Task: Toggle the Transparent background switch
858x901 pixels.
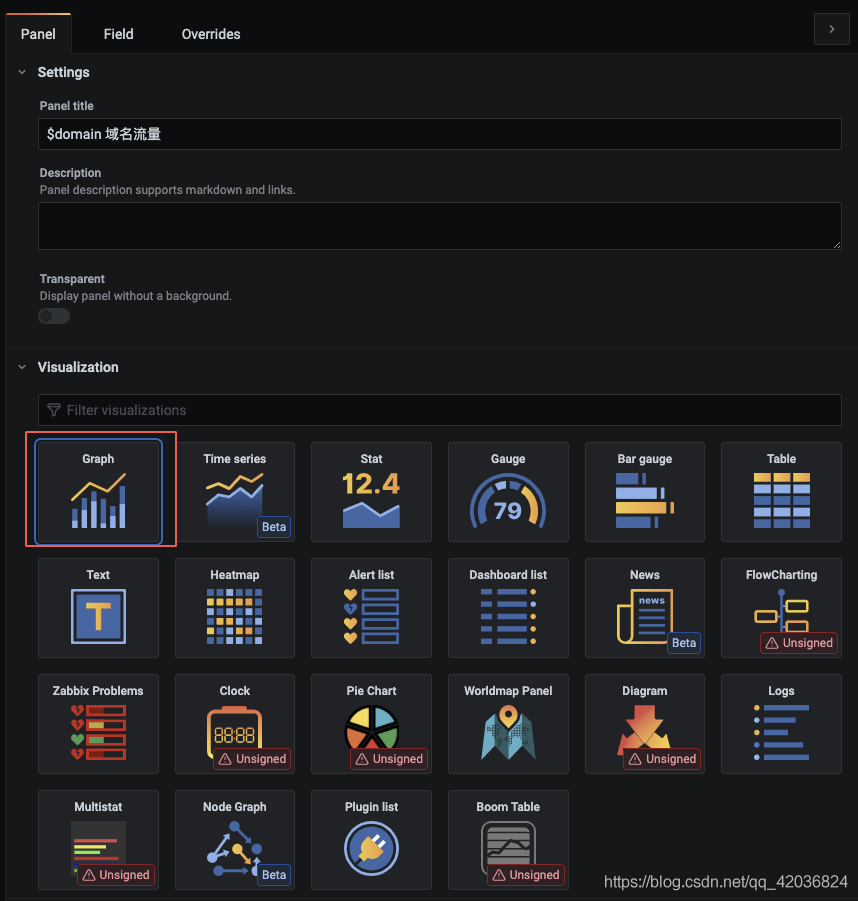Action: 54,316
